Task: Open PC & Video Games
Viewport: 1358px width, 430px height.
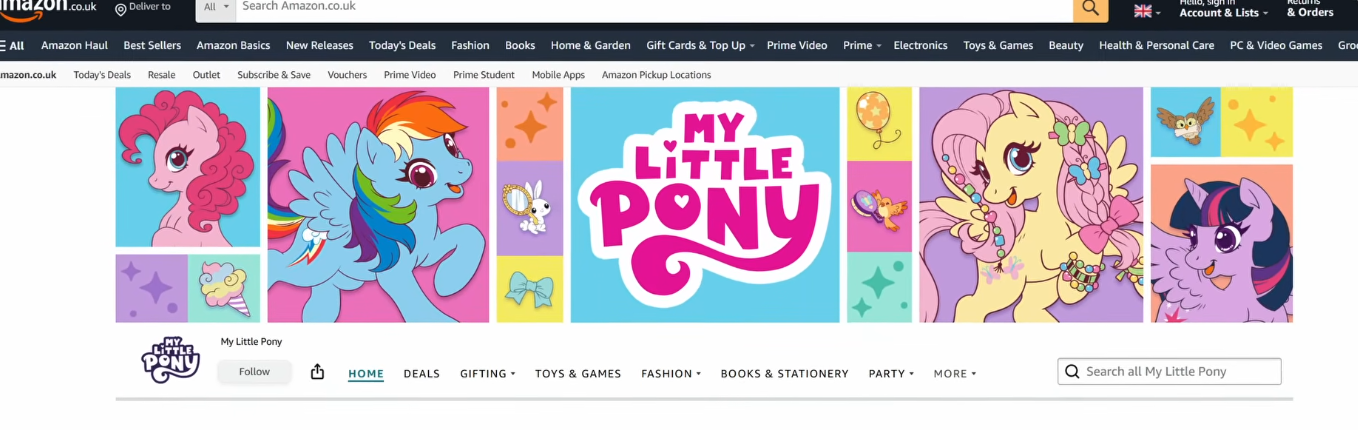Action: coord(1276,45)
